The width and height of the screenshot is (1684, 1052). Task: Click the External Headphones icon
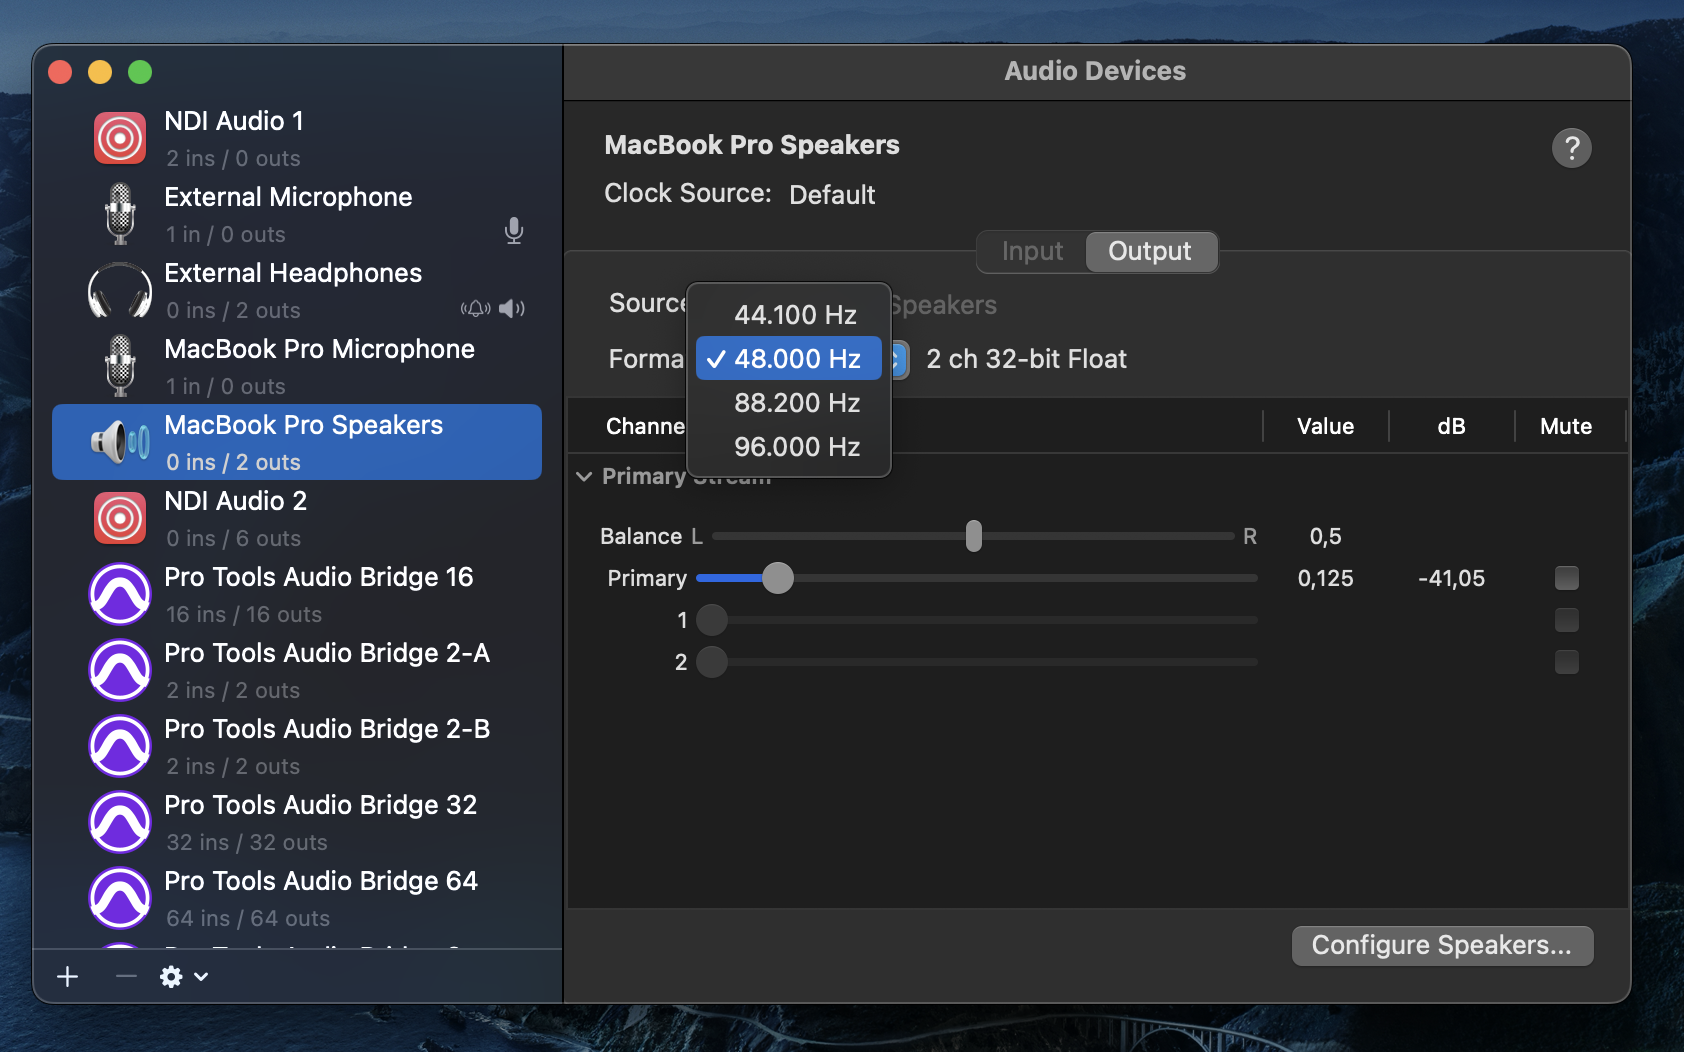coord(120,290)
